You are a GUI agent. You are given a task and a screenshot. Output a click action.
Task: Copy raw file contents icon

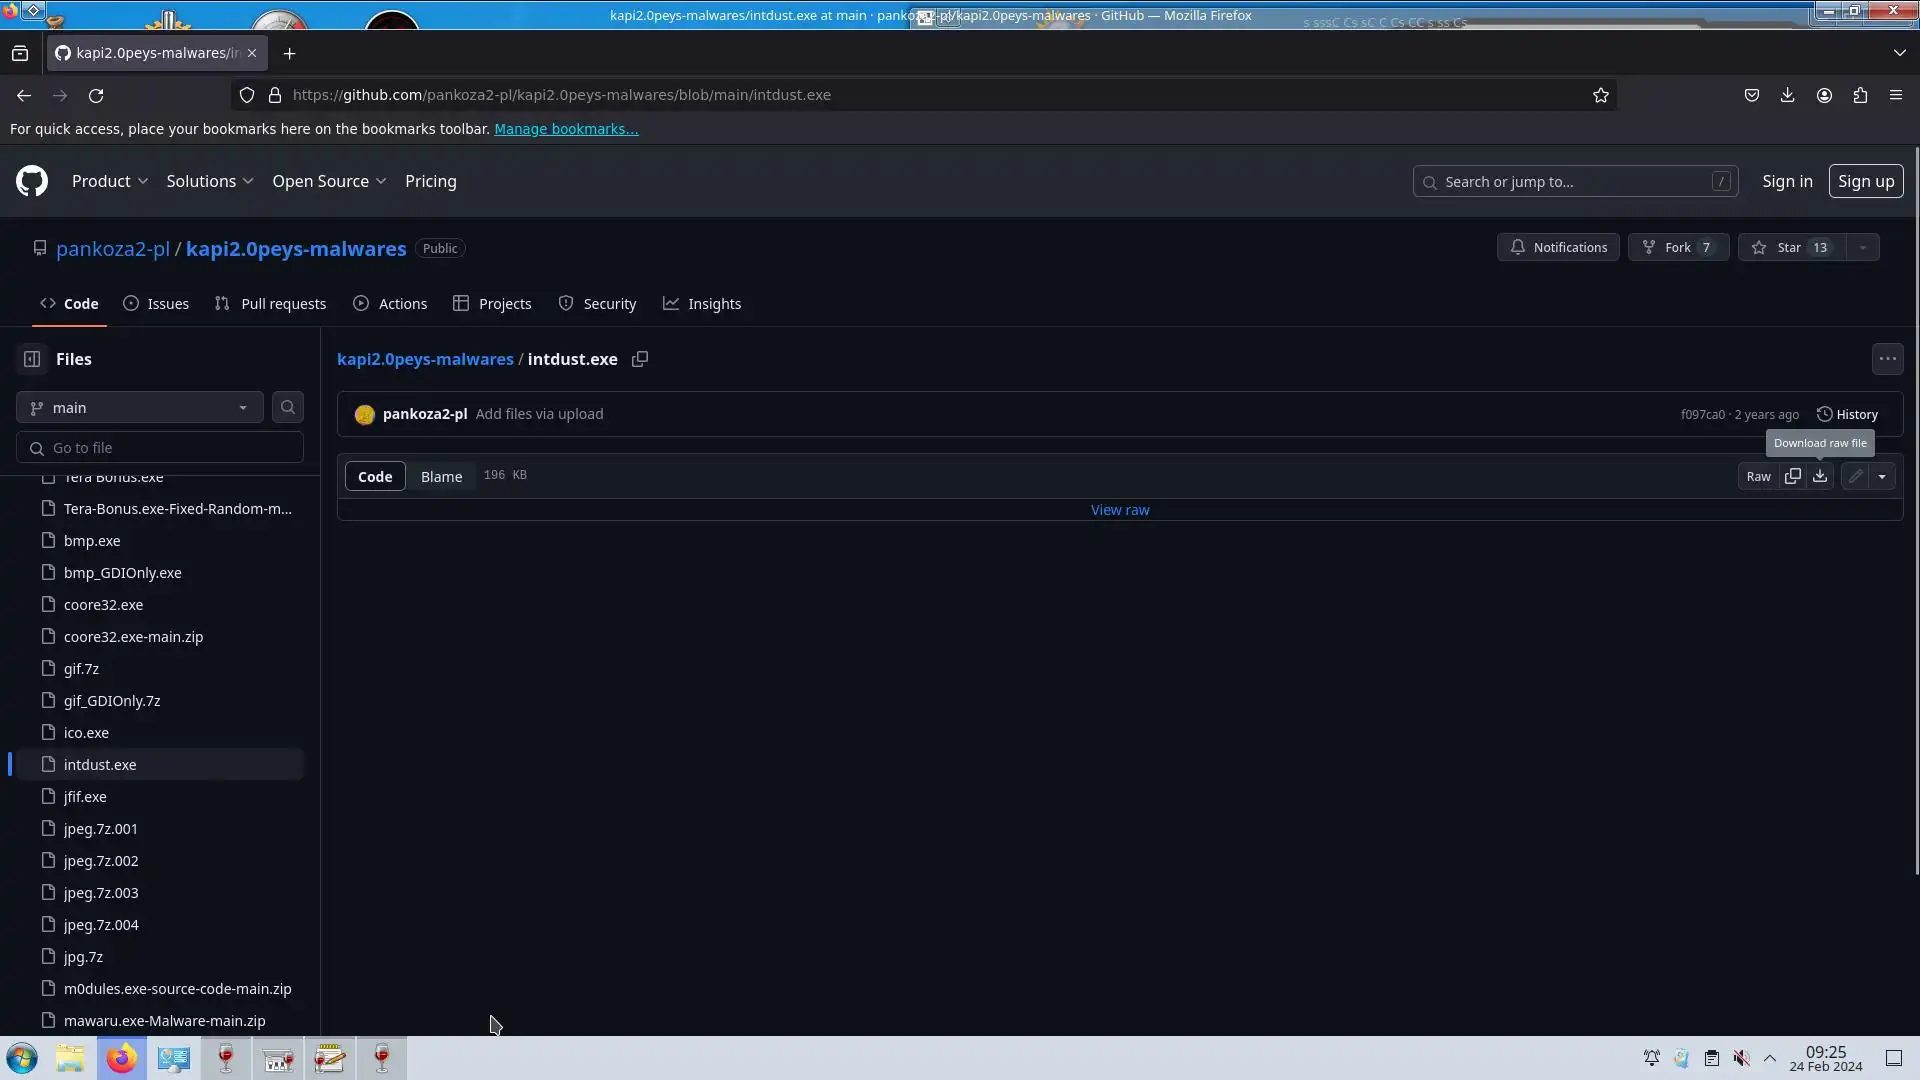tap(1792, 477)
